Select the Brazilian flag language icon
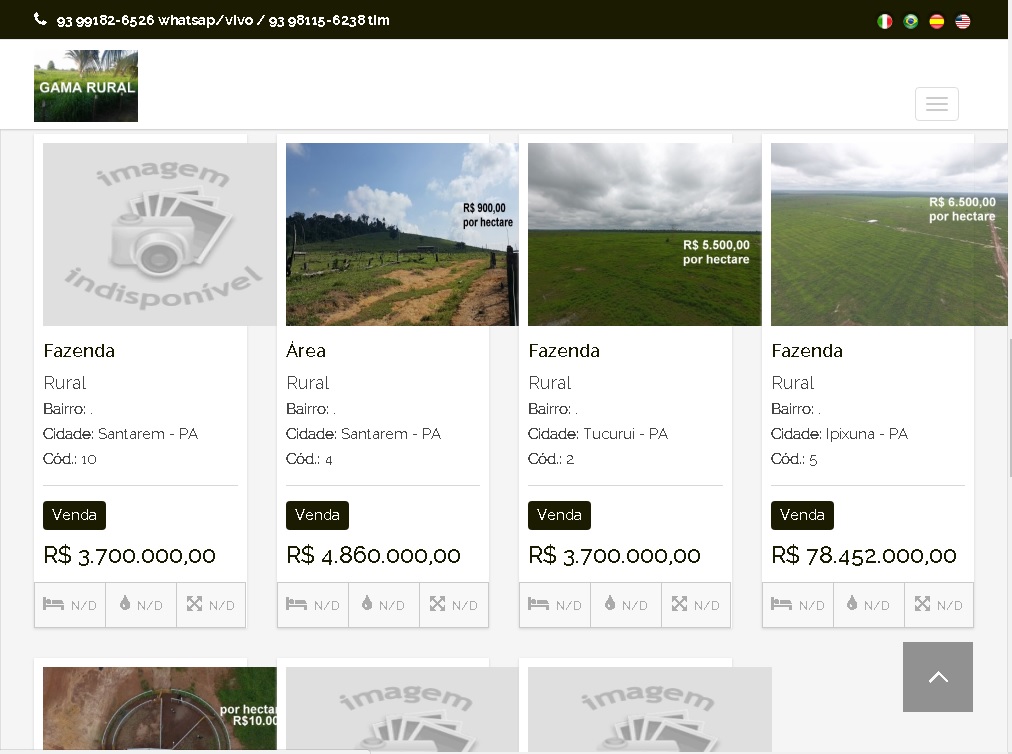Image resolution: width=1012 pixels, height=754 pixels. point(911,21)
